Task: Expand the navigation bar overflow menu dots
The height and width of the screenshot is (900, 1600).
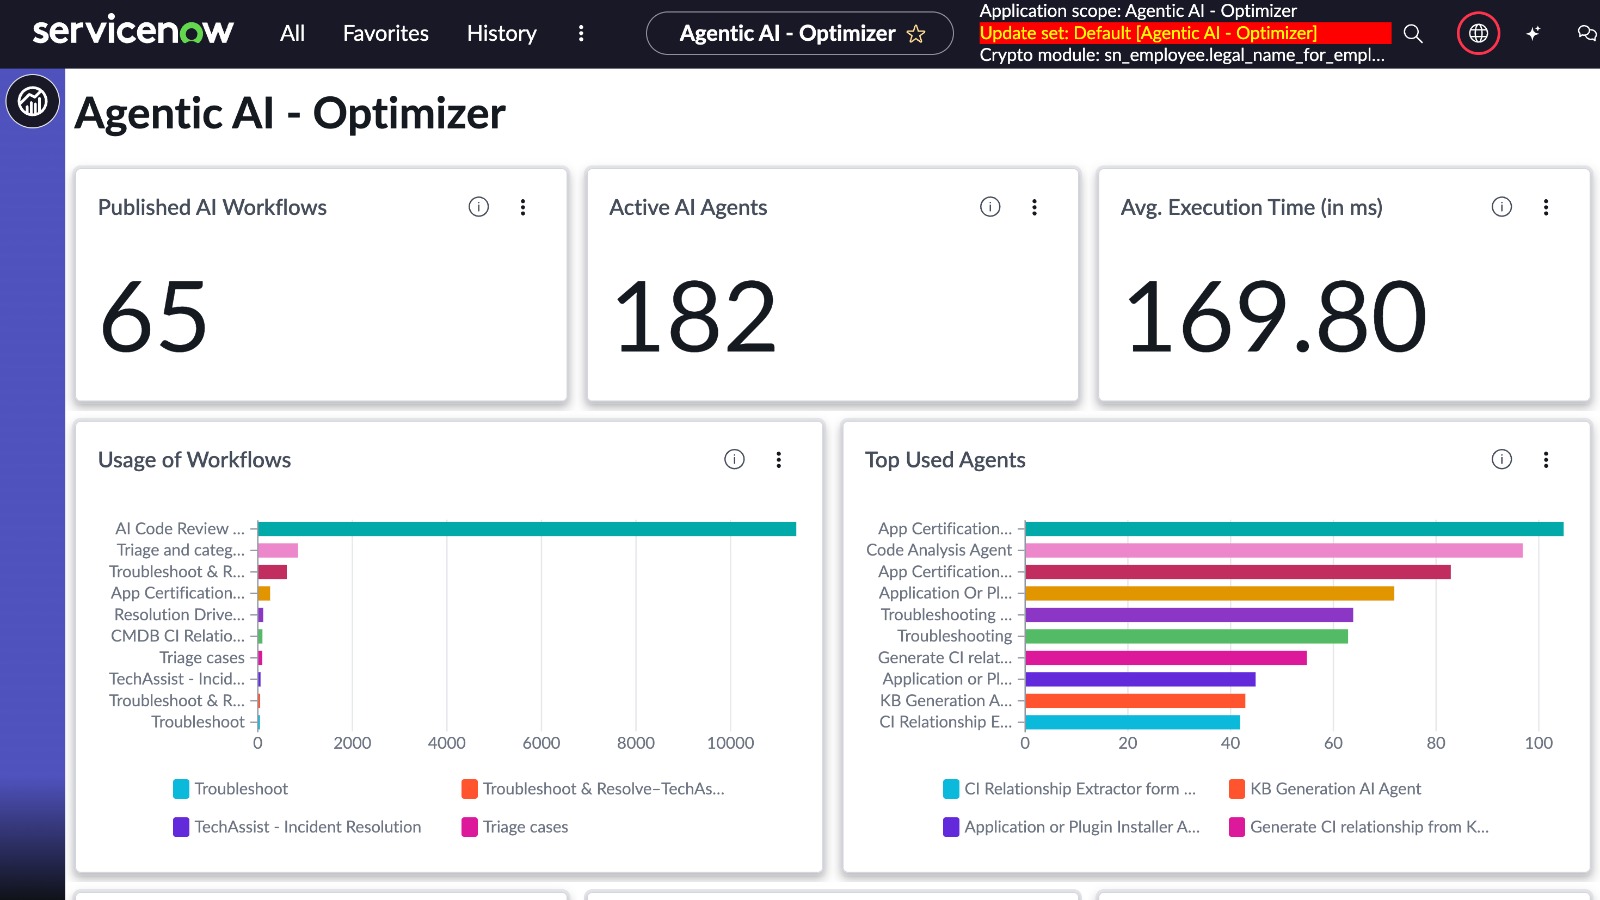Action: [581, 34]
